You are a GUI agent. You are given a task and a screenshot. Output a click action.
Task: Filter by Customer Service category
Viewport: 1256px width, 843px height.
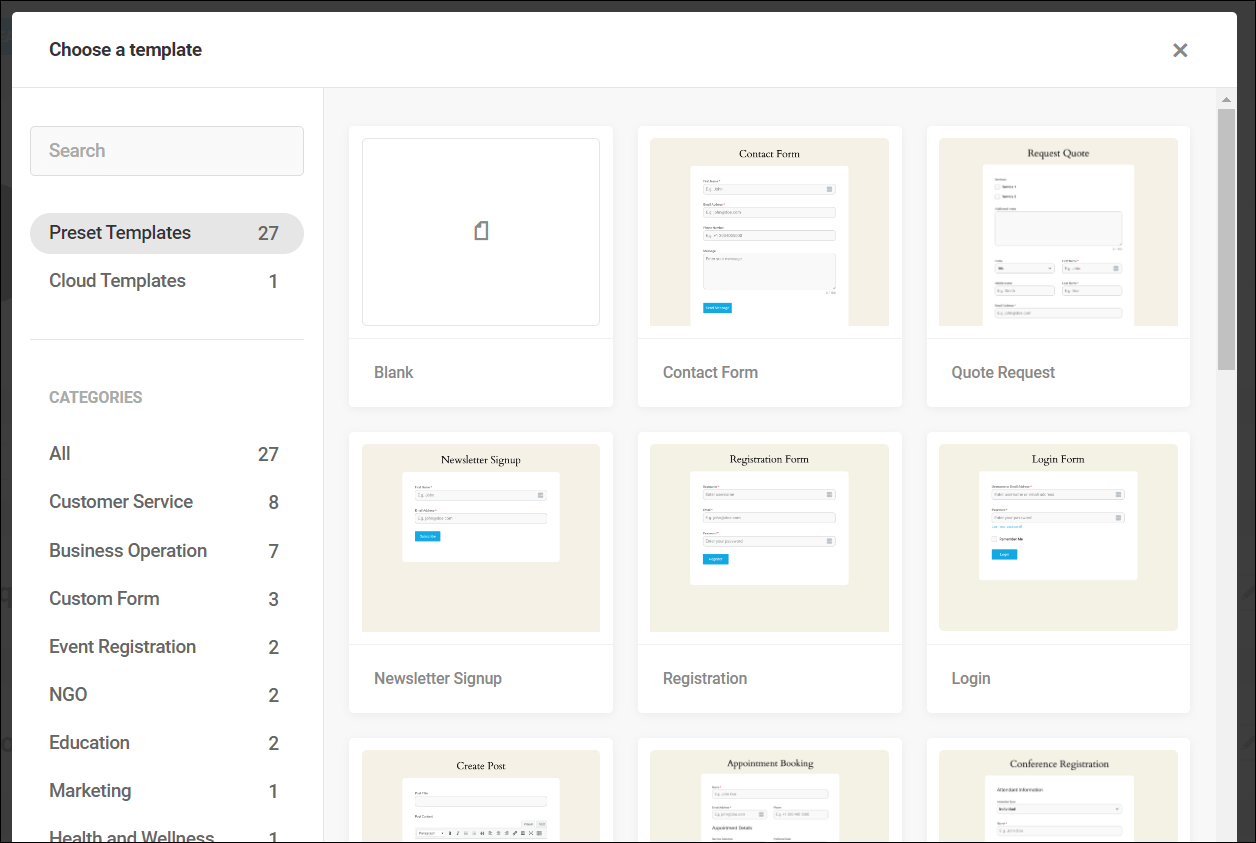pos(120,502)
